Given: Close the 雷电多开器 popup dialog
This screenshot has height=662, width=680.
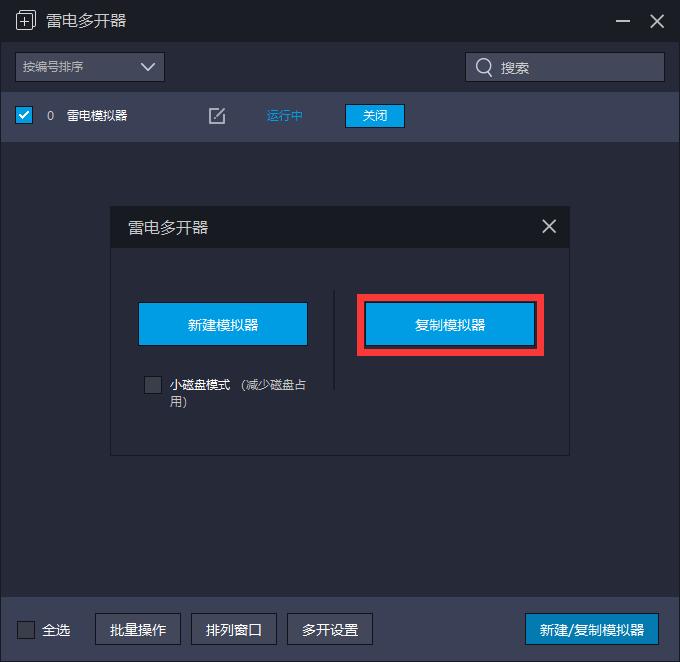Looking at the screenshot, I should (x=549, y=226).
